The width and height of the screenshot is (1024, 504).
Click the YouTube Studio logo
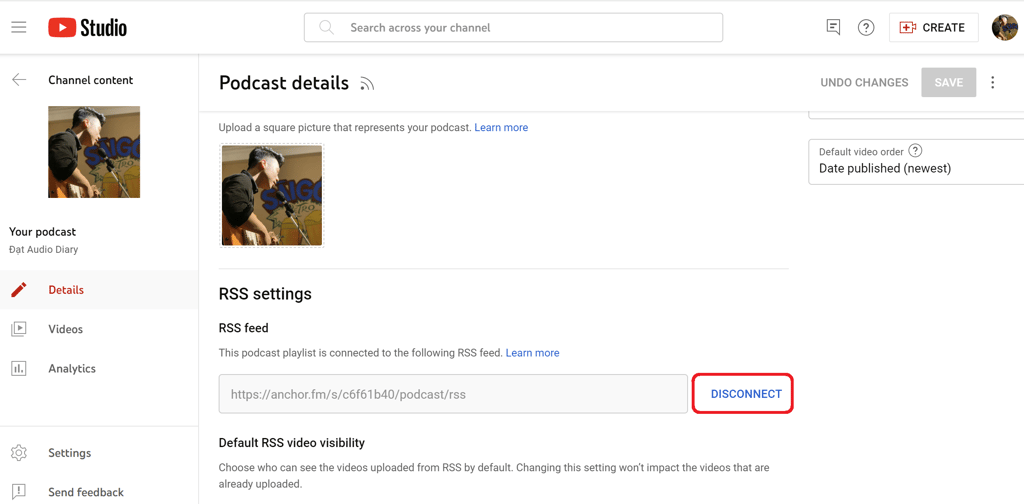click(x=88, y=27)
